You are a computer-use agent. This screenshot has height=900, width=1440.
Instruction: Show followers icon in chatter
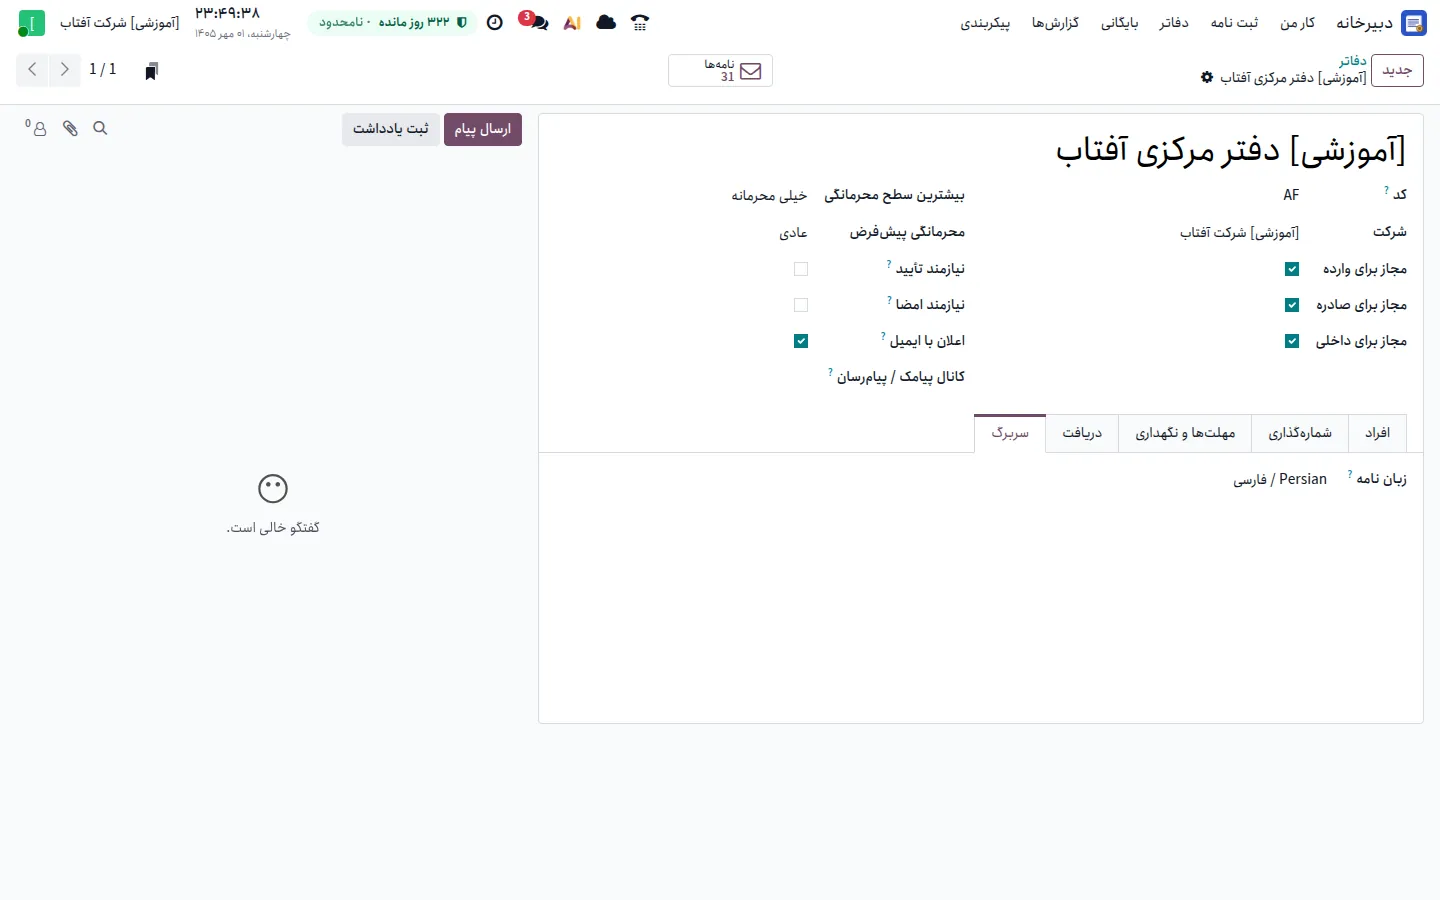[x=37, y=128]
